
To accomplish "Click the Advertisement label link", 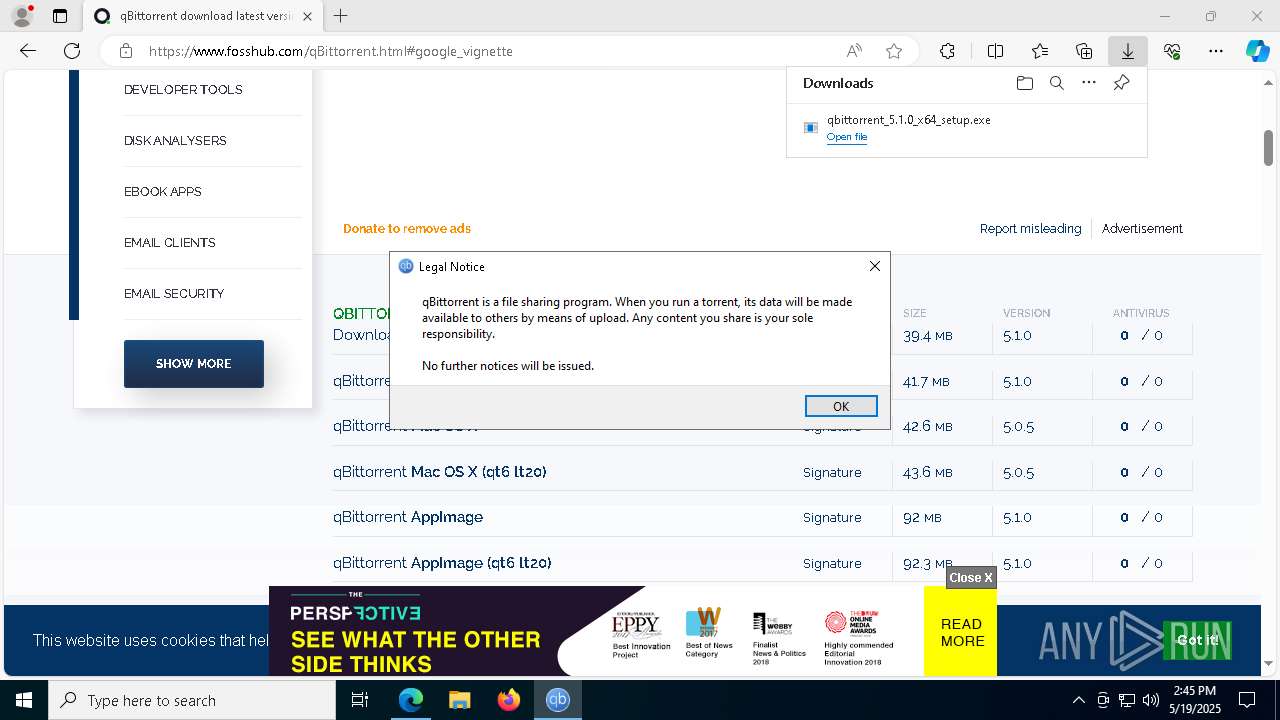I will tap(1142, 229).
